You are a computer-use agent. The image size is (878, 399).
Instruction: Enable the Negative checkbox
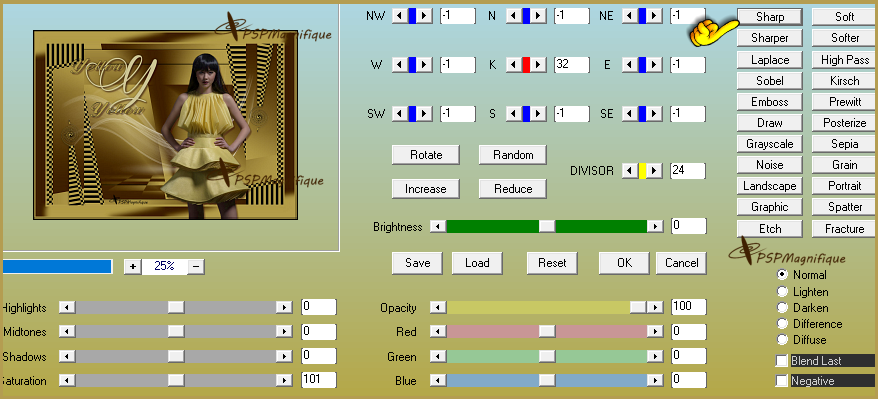tap(782, 381)
